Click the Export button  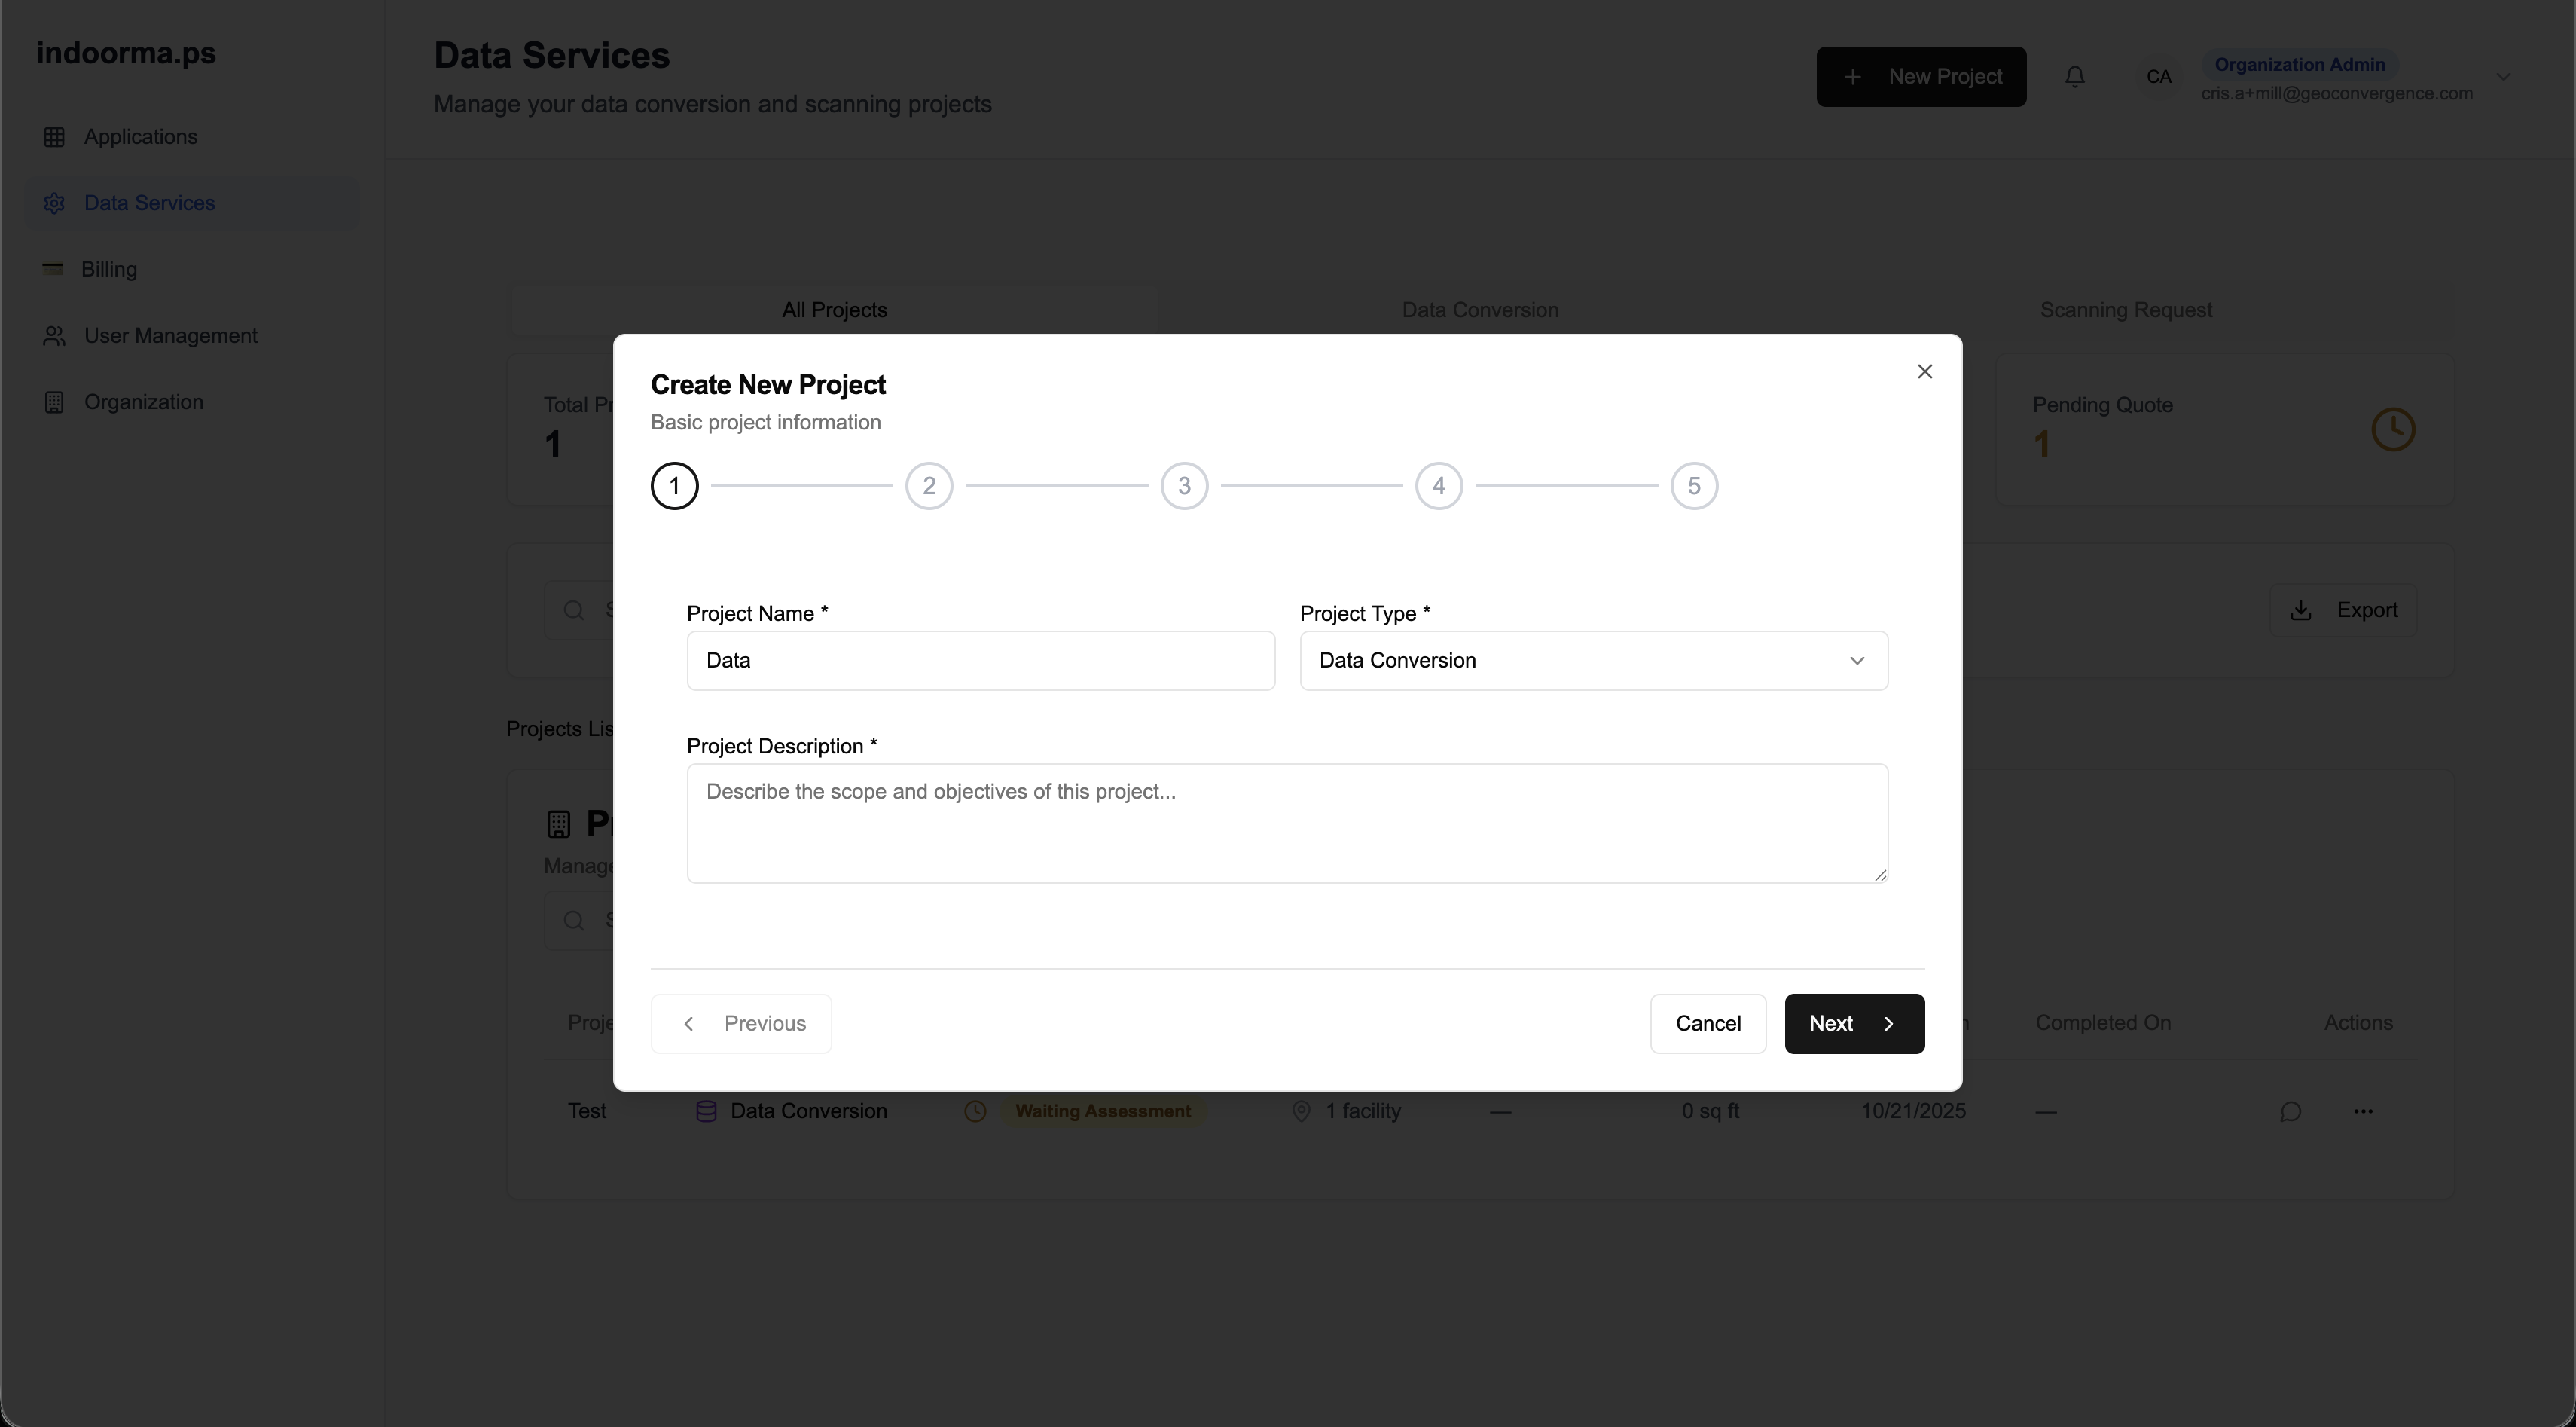2342,610
